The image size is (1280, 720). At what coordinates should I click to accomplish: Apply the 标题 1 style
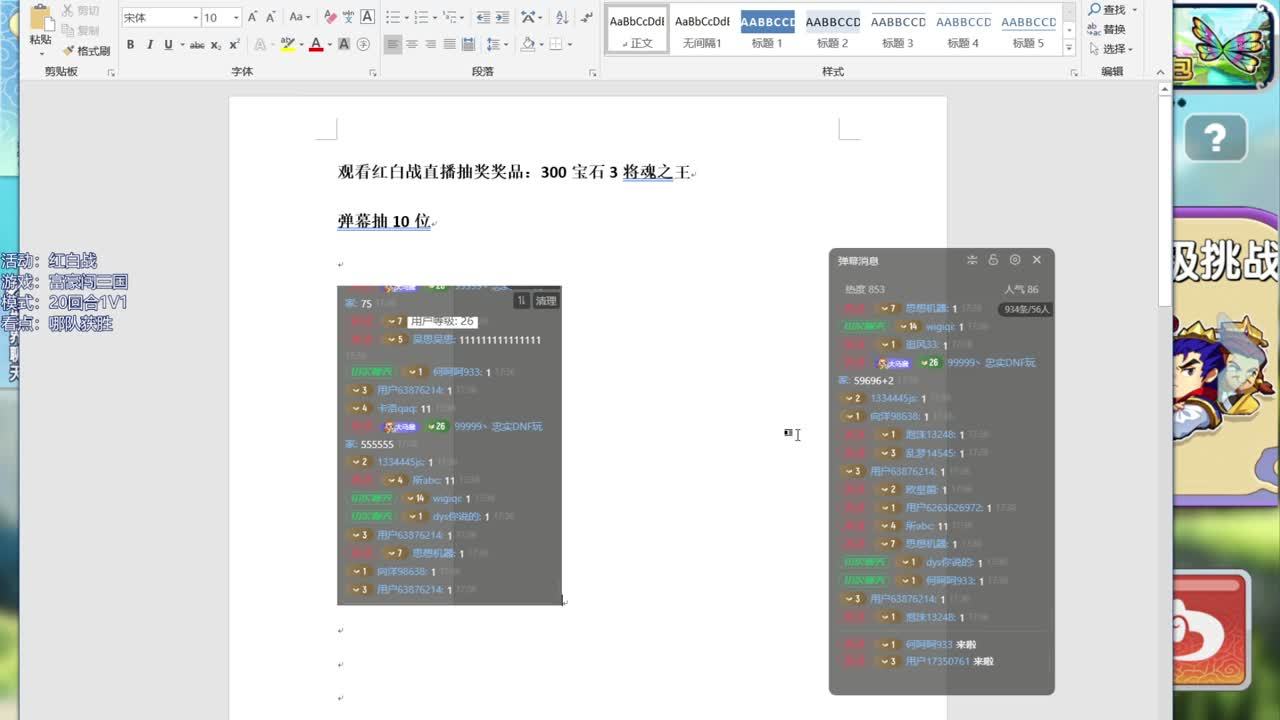767,30
